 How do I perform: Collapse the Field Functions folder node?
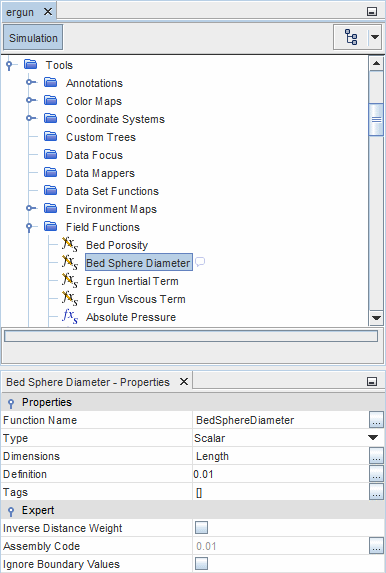pos(29,227)
